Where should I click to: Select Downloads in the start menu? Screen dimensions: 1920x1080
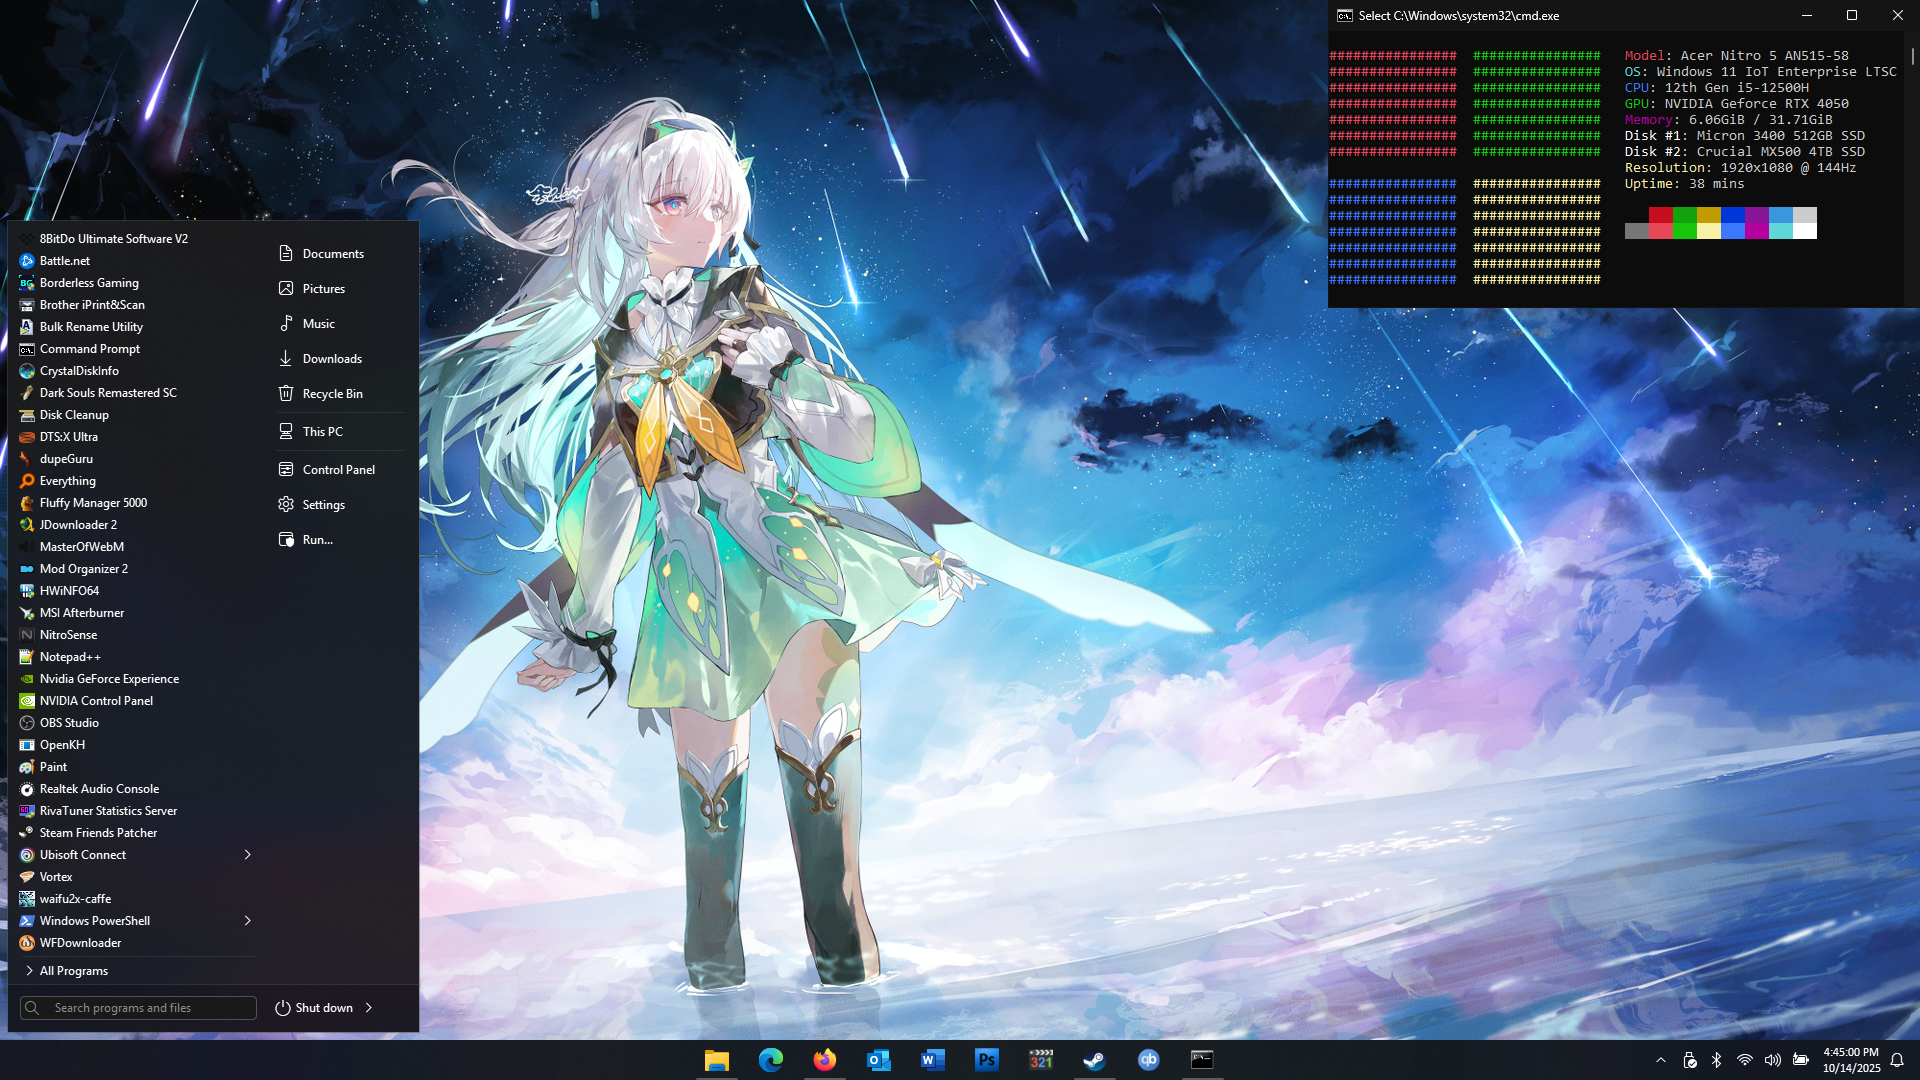(x=332, y=359)
